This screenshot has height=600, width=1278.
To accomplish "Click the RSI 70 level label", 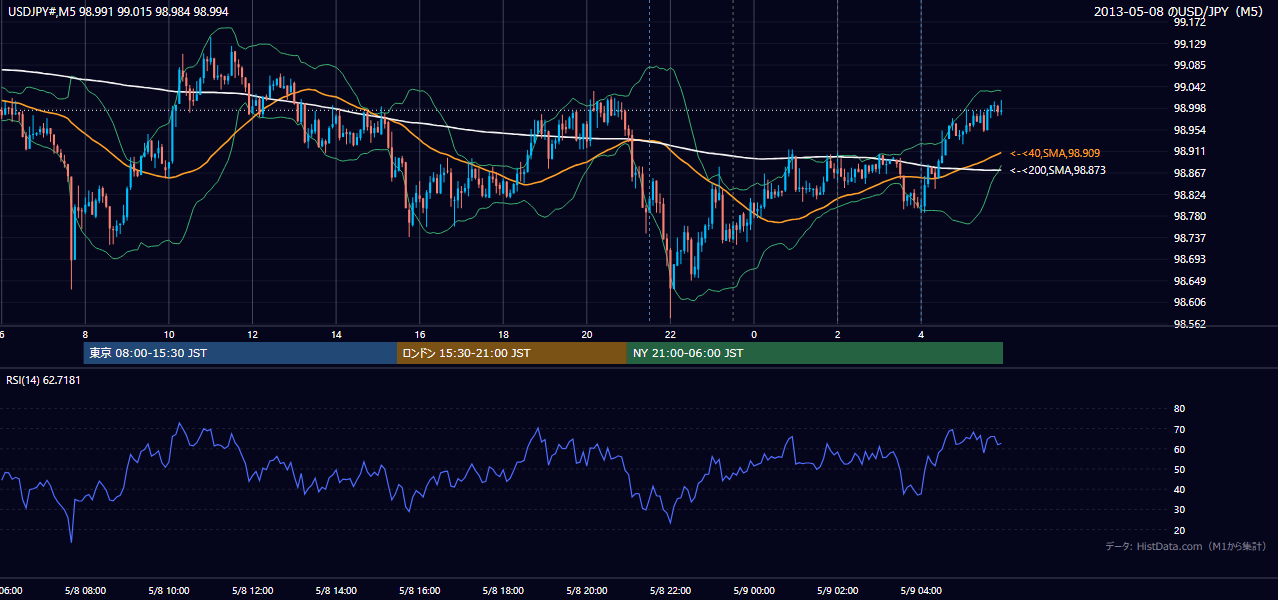I will tap(1179, 429).
